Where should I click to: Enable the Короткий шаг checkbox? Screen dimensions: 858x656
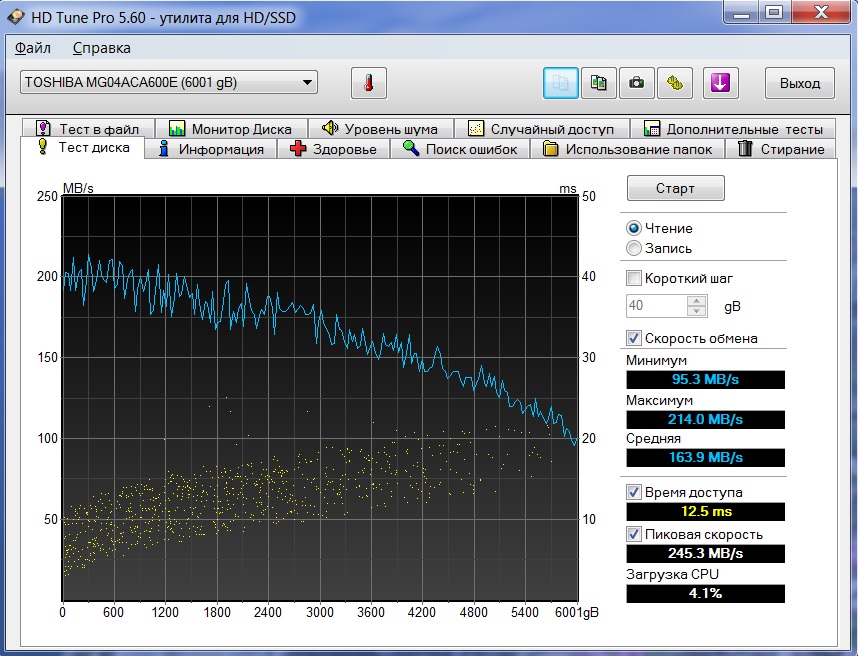[x=634, y=278]
